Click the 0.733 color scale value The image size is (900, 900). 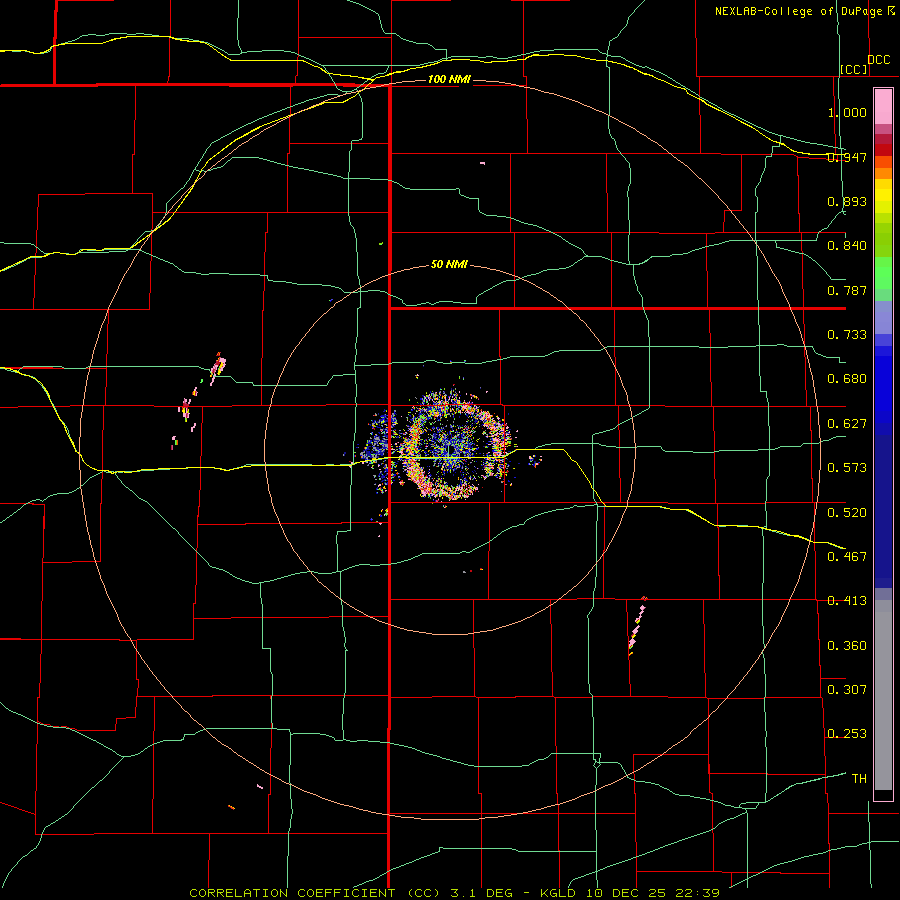[847, 335]
